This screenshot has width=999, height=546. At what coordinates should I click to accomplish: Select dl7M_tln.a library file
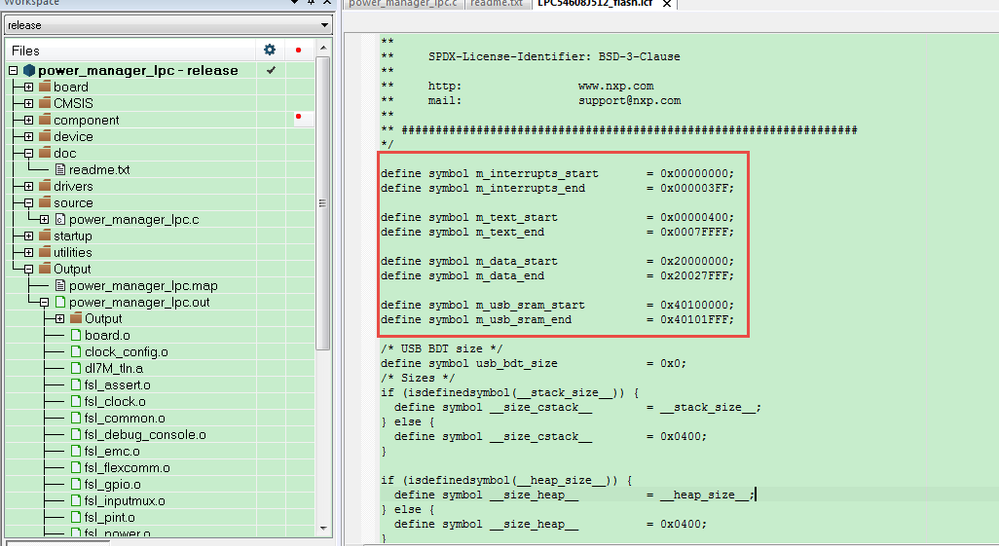(114, 368)
